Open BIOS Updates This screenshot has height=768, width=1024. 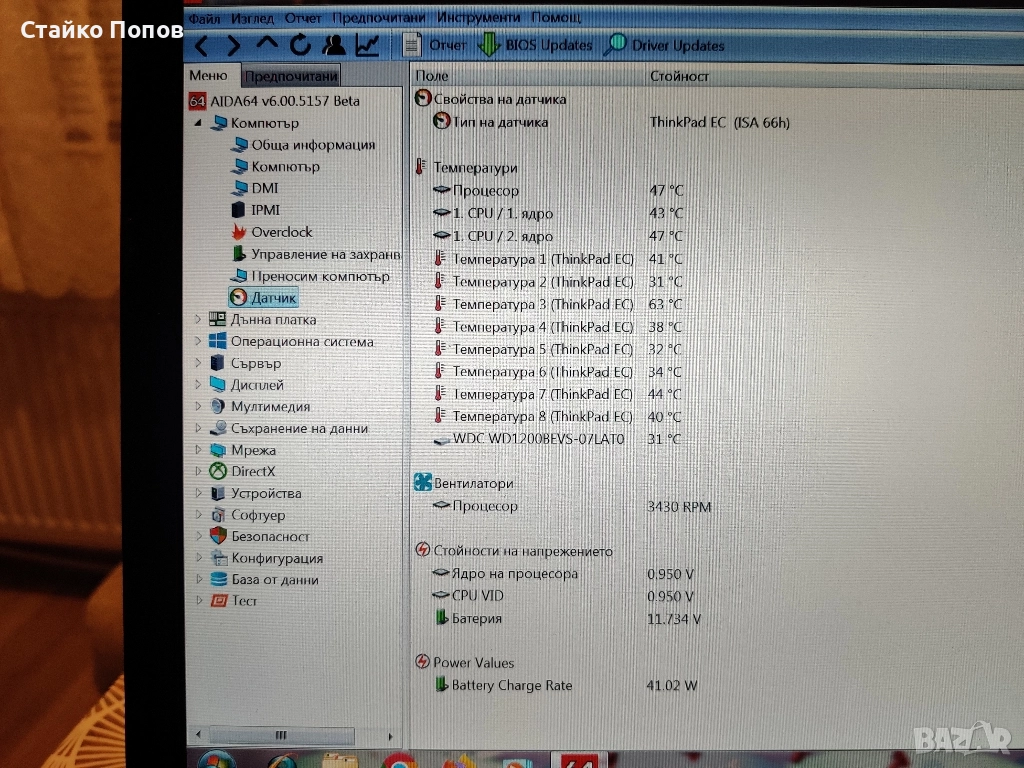click(536, 45)
